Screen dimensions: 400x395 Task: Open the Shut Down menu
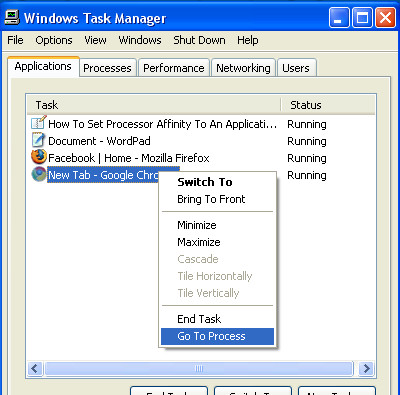(x=199, y=40)
